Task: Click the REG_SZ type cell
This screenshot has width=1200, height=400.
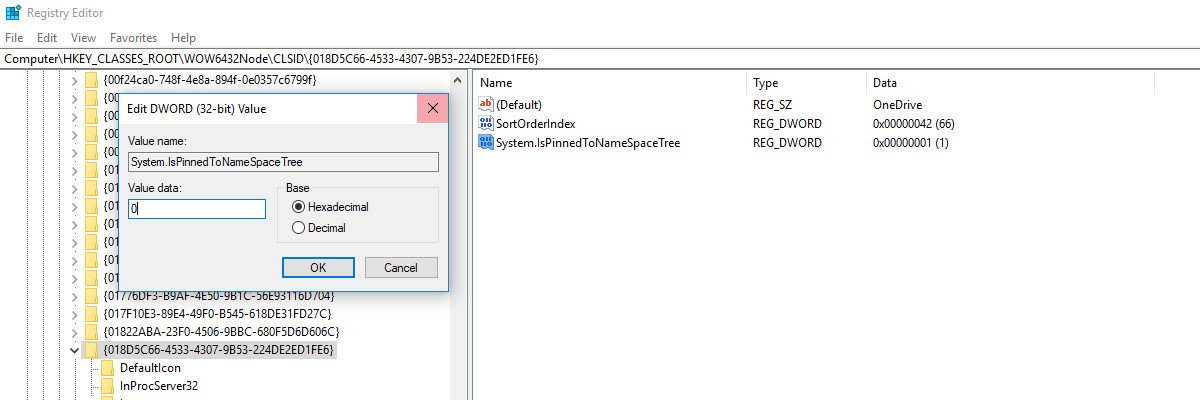Action: click(774, 104)
